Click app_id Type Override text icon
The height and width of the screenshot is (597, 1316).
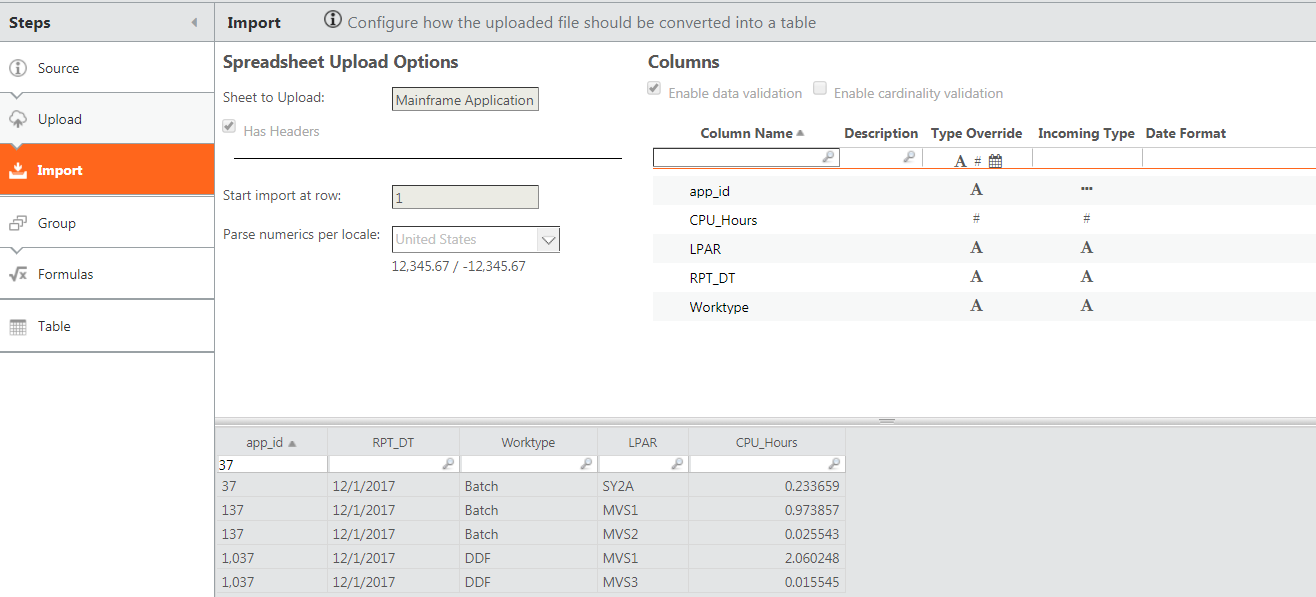click(976, 190)
